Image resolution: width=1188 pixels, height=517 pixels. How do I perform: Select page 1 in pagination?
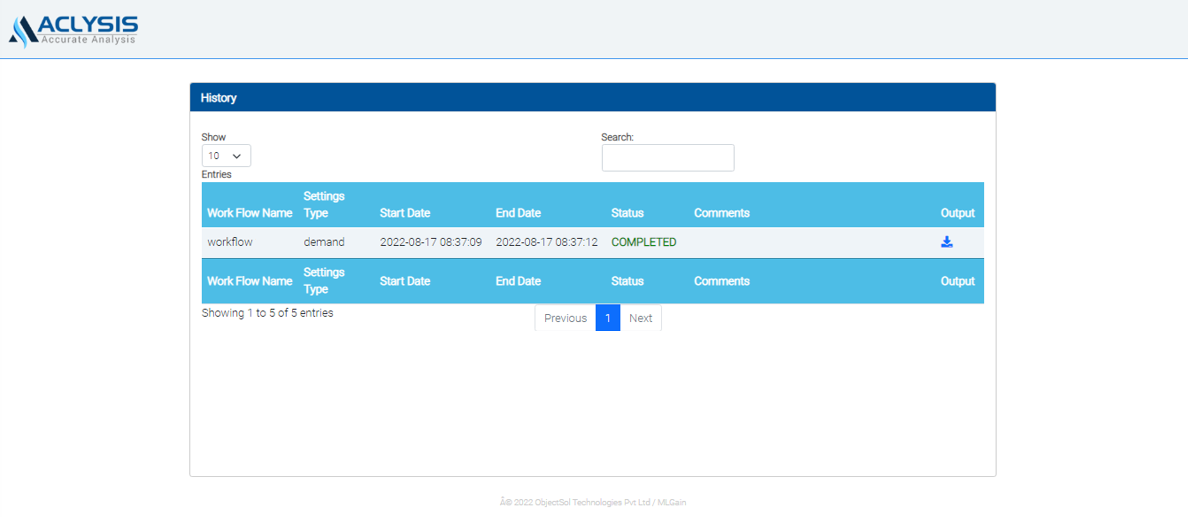click(x=607, y=318)
